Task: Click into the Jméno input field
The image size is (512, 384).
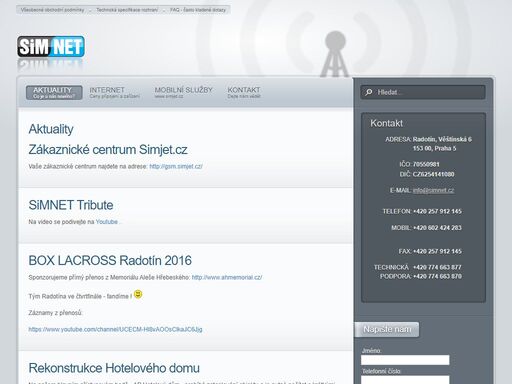Action: [x=405, y=360]
